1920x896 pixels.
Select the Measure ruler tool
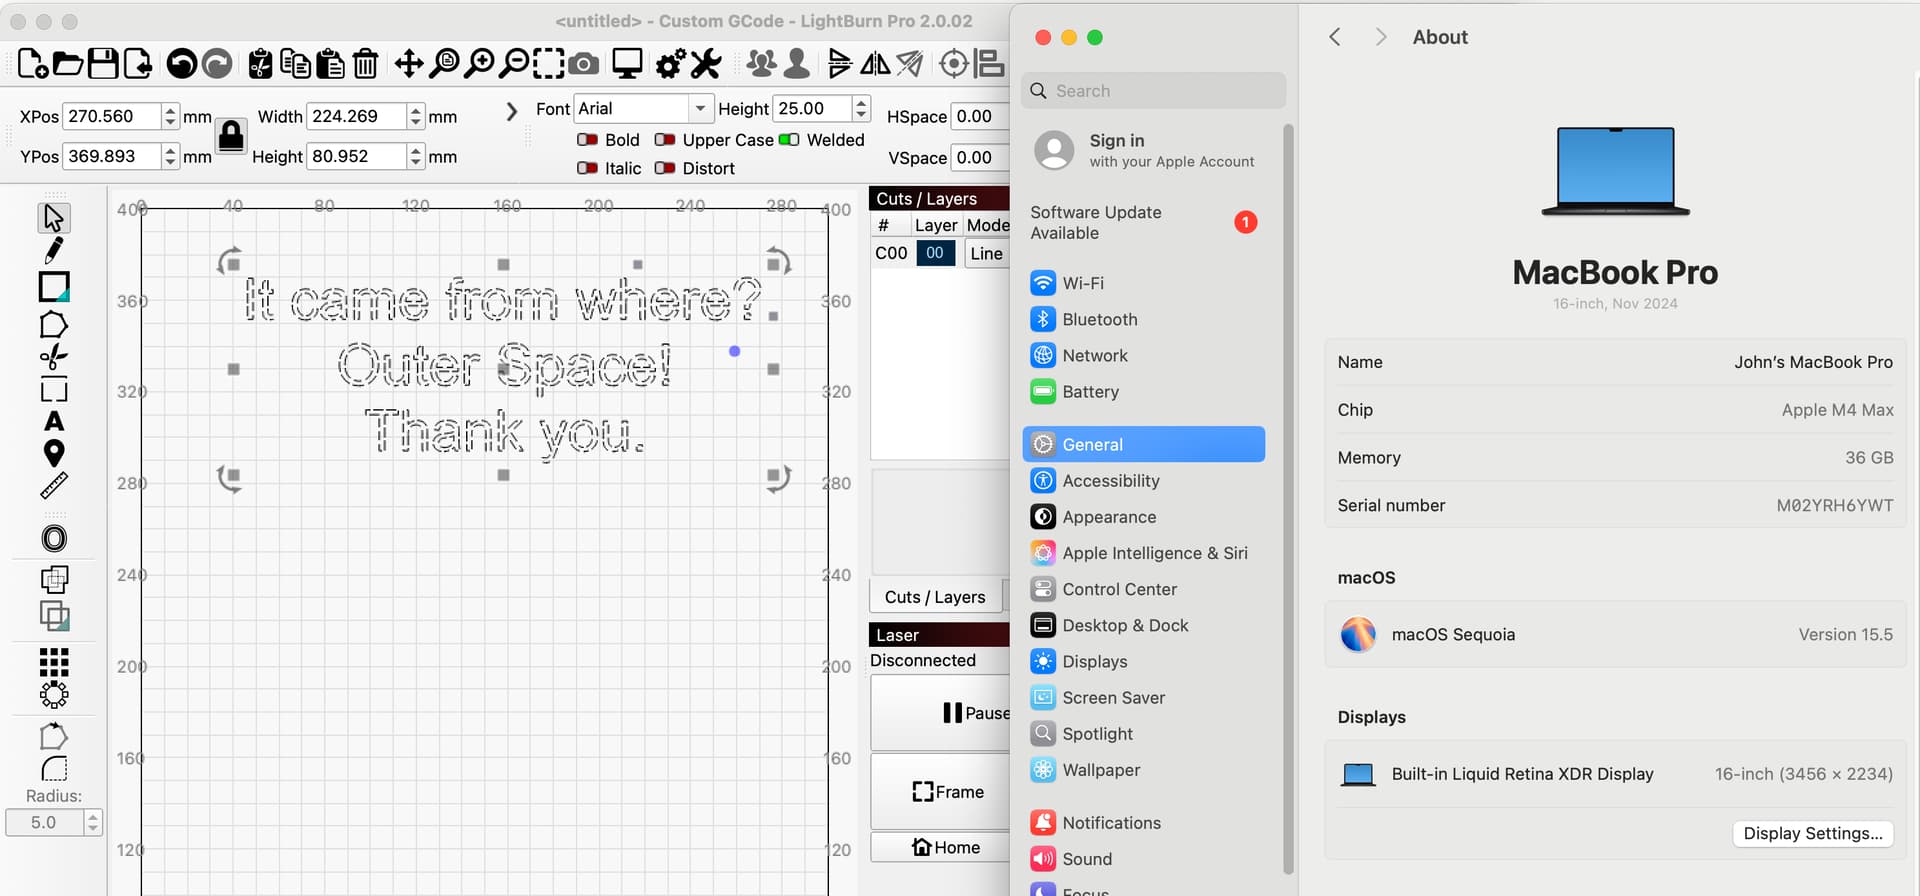click(54, 486)
